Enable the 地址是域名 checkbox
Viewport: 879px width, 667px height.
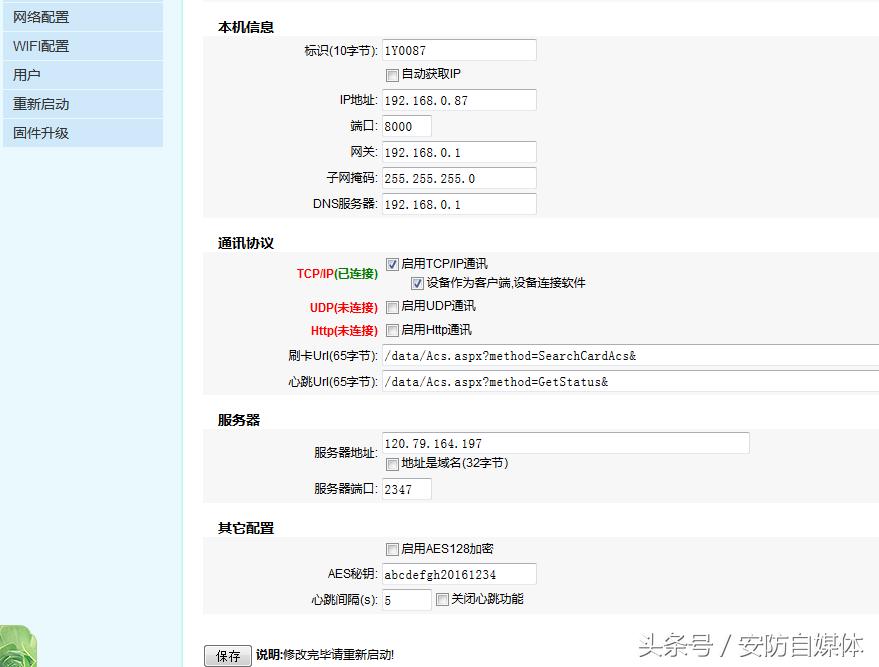pos(391,462)
